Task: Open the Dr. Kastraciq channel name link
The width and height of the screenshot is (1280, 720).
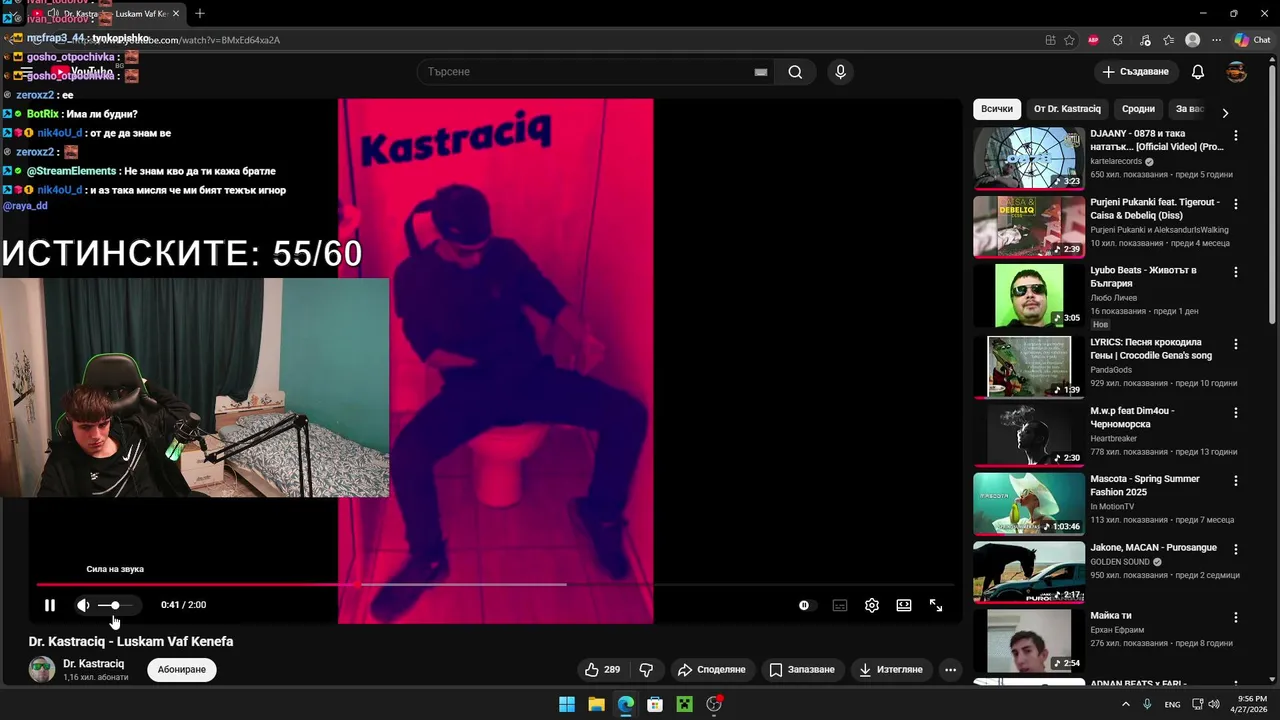Action: 94,663
